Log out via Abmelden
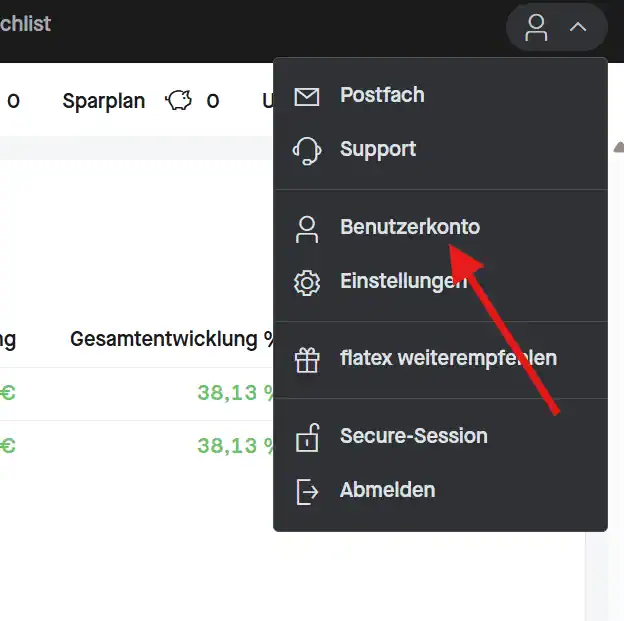Screen dimensions: 624x621 [388, 490]
